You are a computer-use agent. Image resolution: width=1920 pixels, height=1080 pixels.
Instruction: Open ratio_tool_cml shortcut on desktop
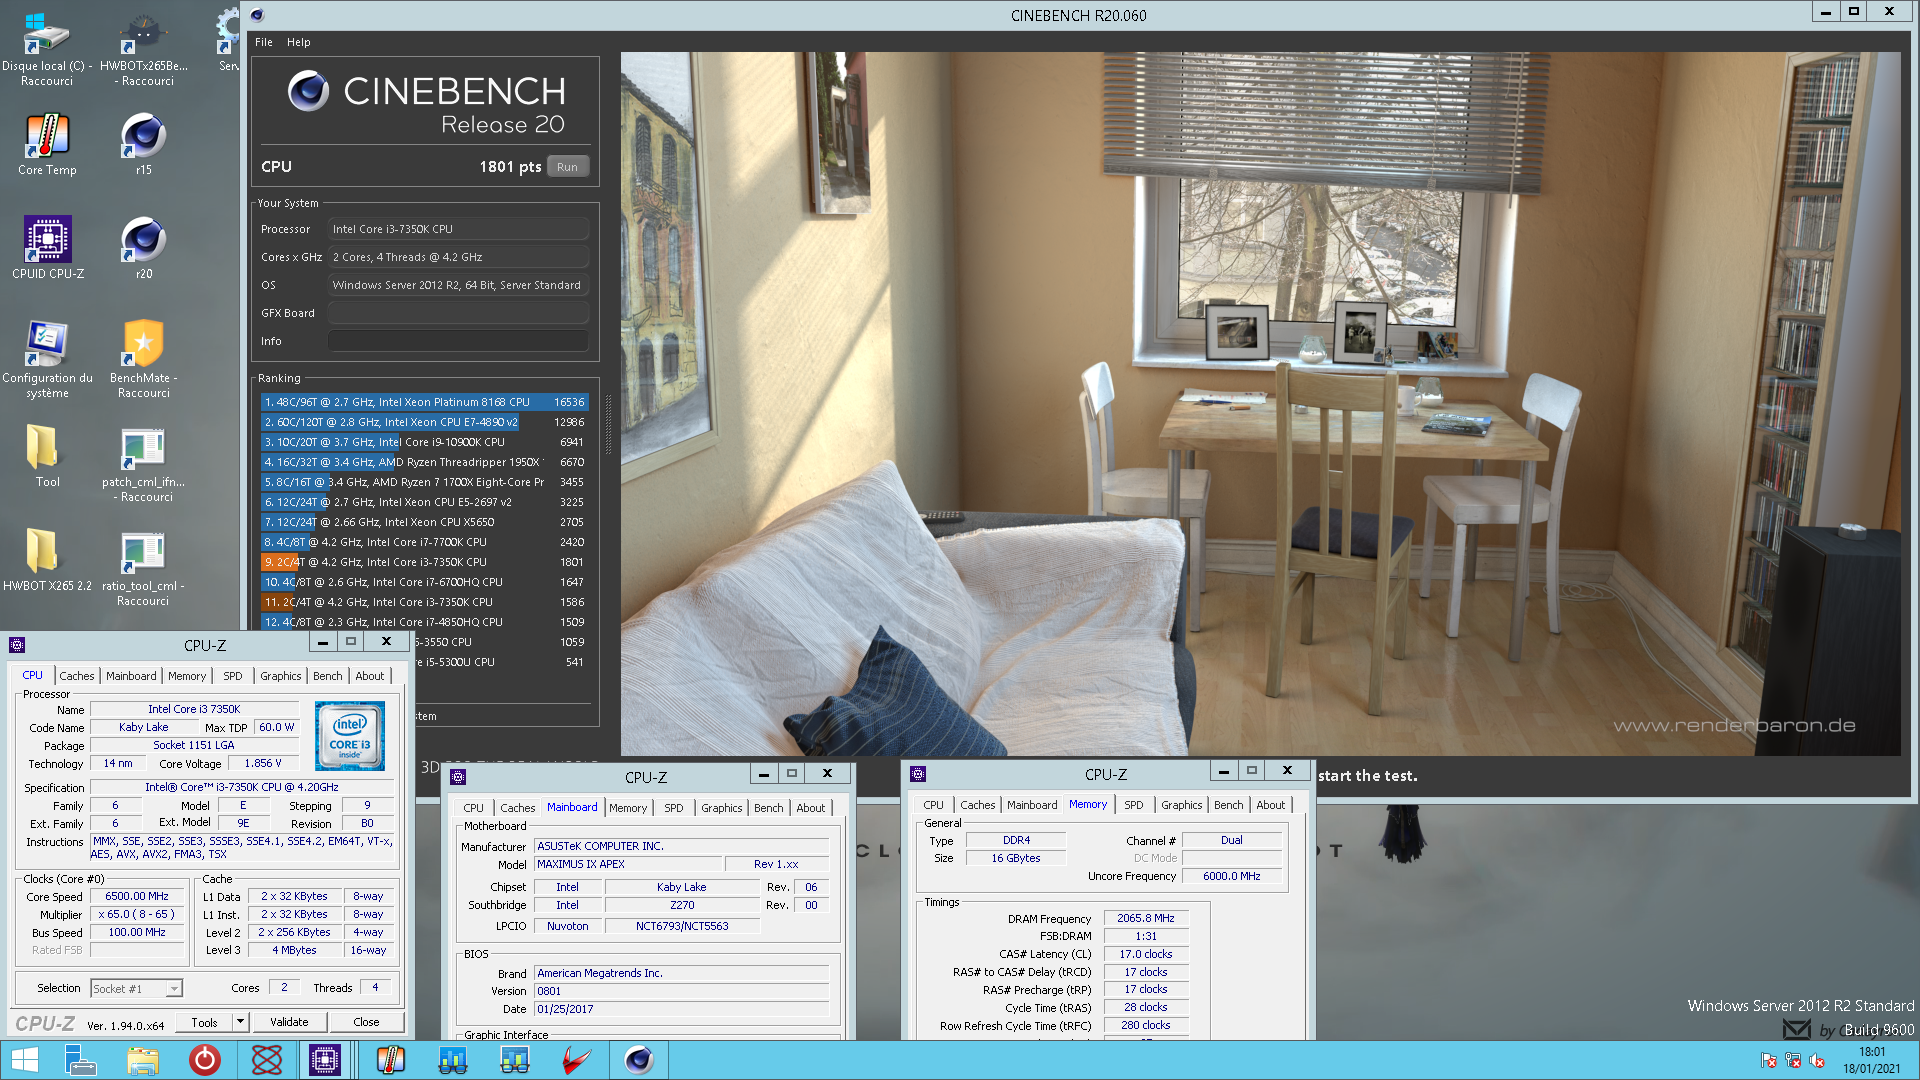click(x=143, y=567)
